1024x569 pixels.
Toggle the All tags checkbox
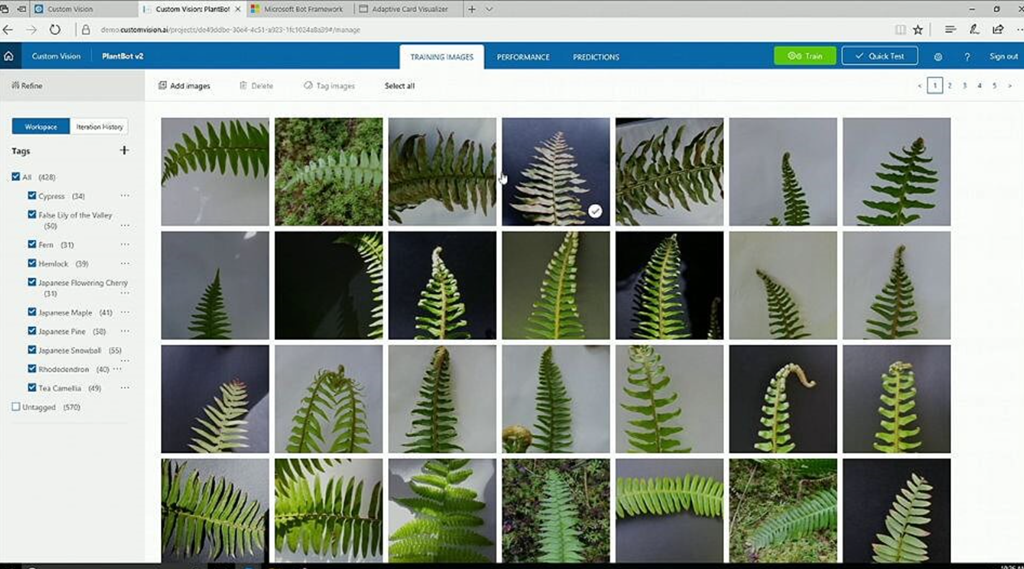(16, 176)
